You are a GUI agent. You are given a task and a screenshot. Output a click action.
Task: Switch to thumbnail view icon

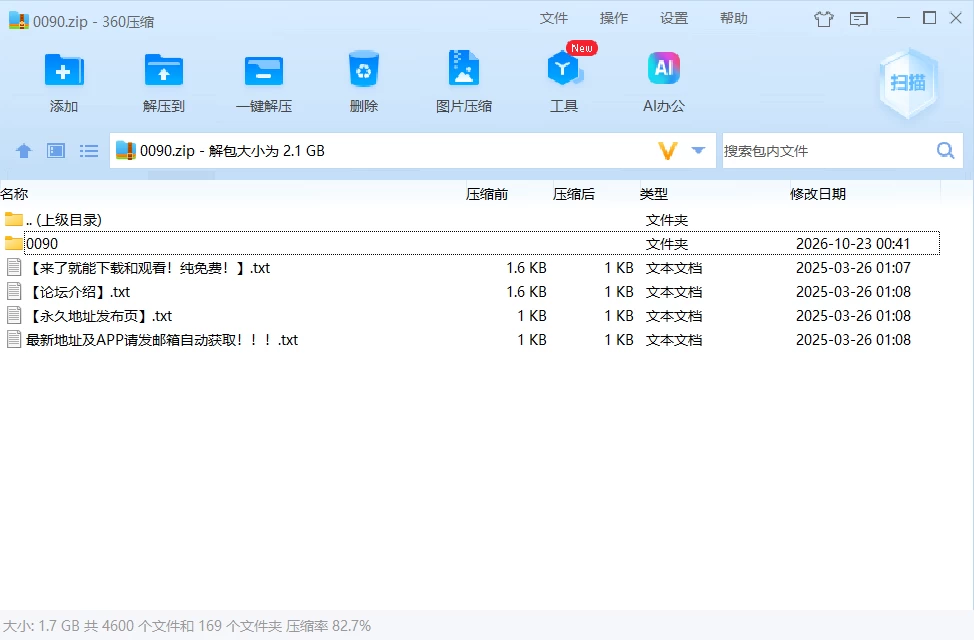[56, 151]
